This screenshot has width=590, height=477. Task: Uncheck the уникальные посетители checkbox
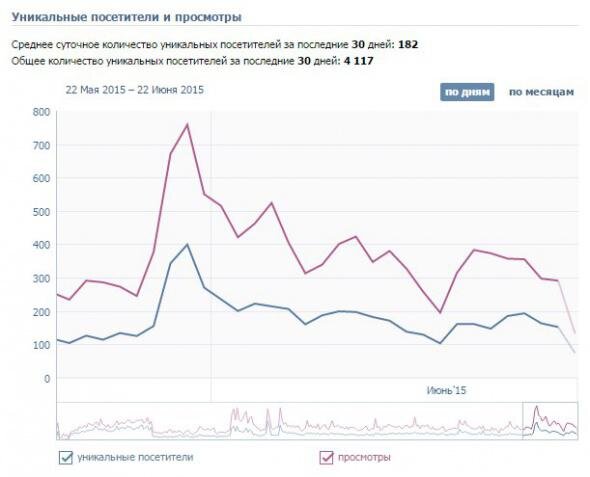click(65, 457)
